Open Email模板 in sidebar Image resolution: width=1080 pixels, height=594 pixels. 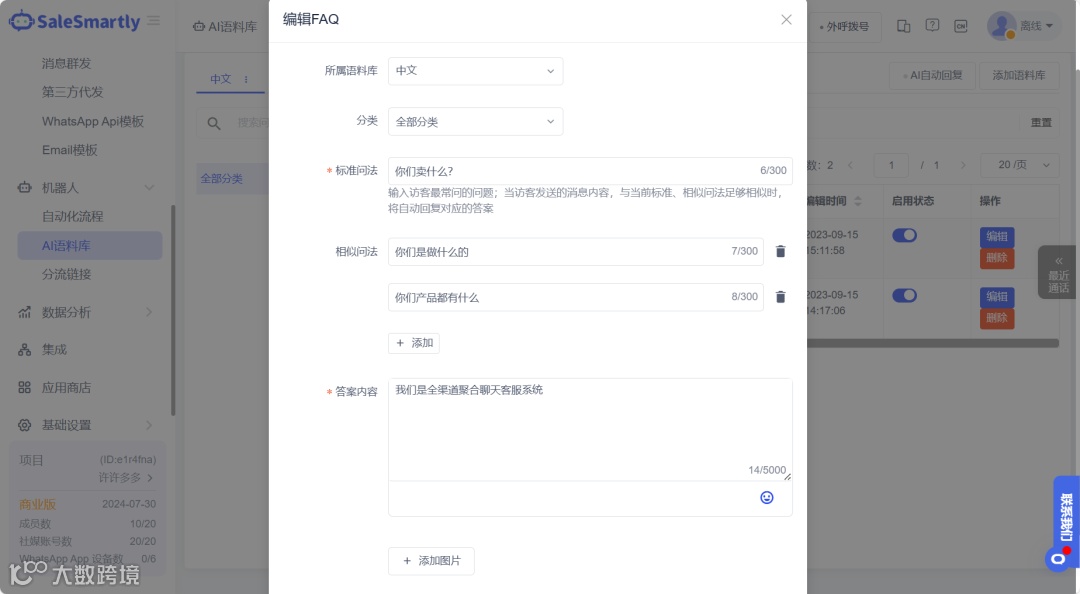tap(70, 150)
